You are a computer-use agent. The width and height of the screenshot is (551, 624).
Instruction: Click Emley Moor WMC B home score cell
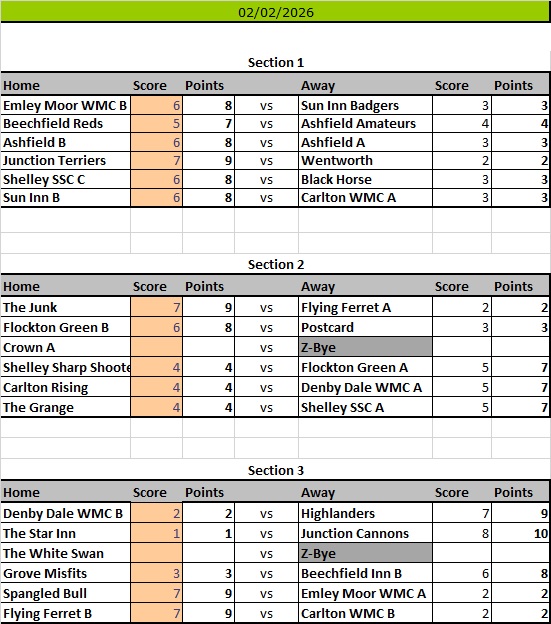pyautogui.click(x=156, y=105)
